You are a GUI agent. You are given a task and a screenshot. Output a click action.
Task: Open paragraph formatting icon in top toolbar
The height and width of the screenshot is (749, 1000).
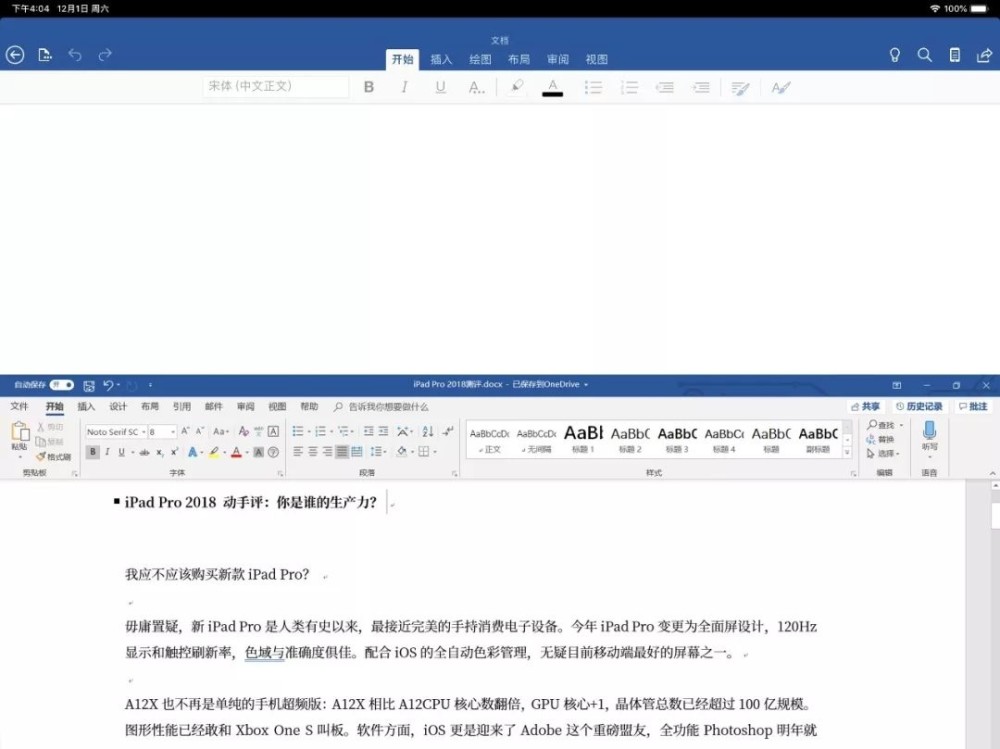tap(740, 88)
